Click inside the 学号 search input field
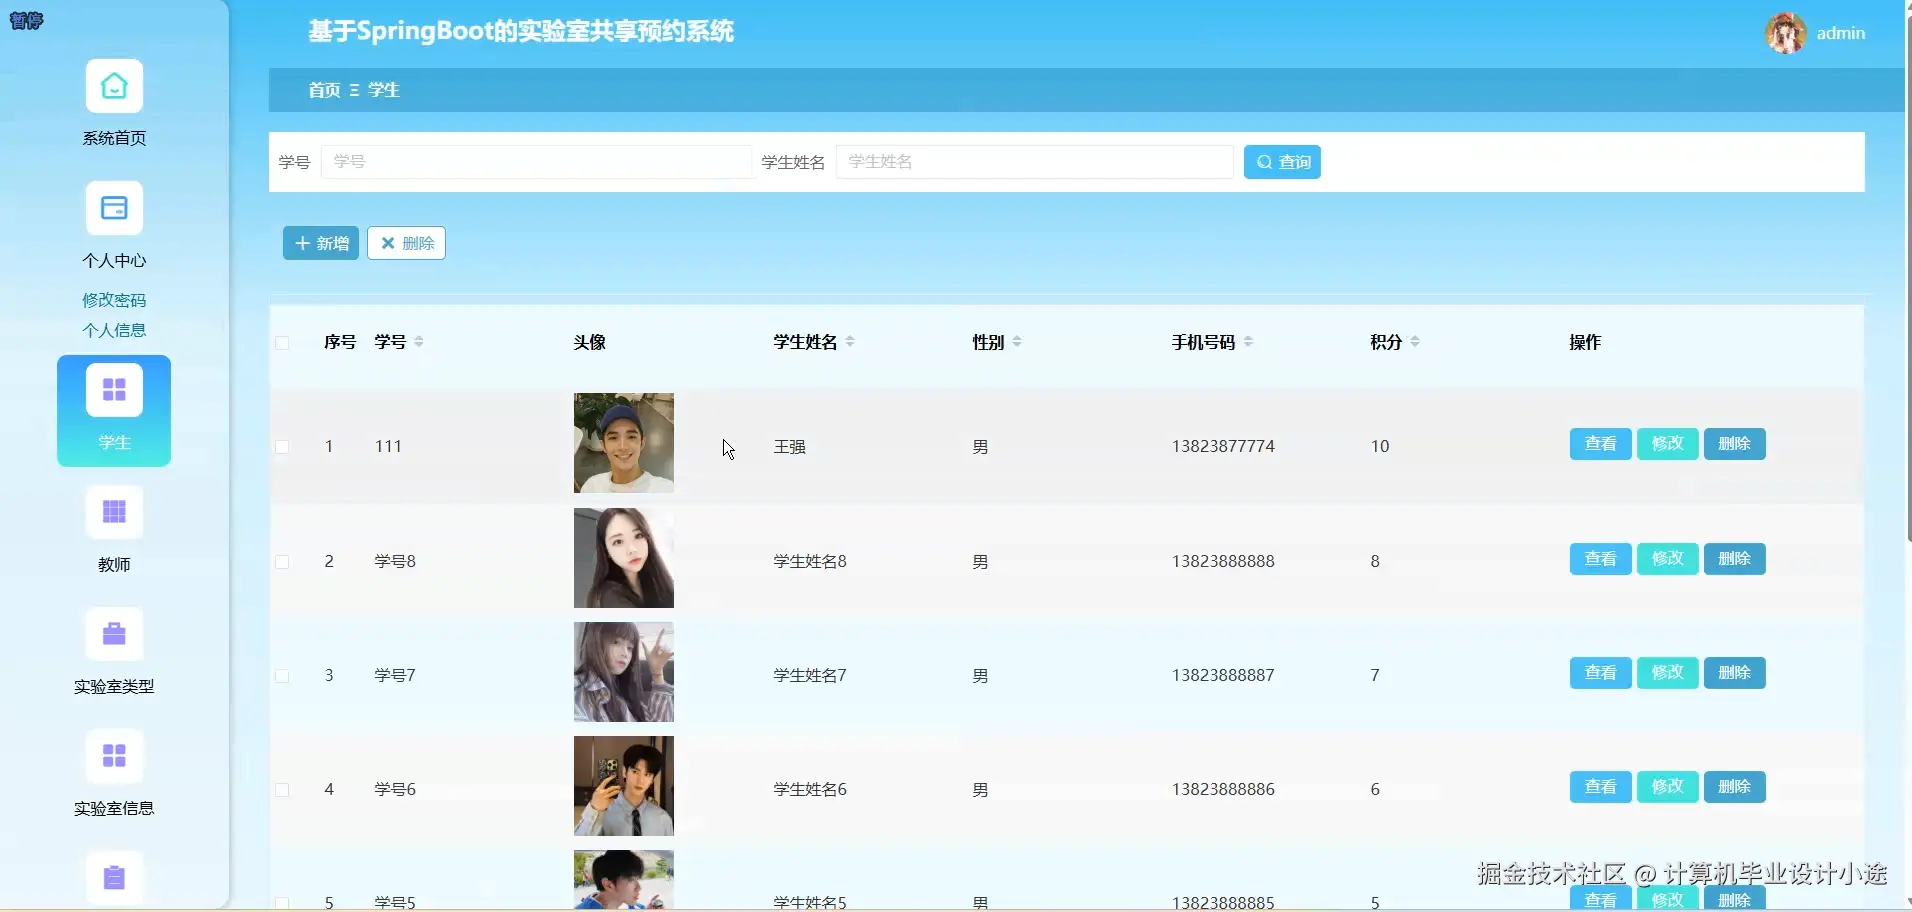The width and height of the screenshot is (1912, 912). click(536, 161)
